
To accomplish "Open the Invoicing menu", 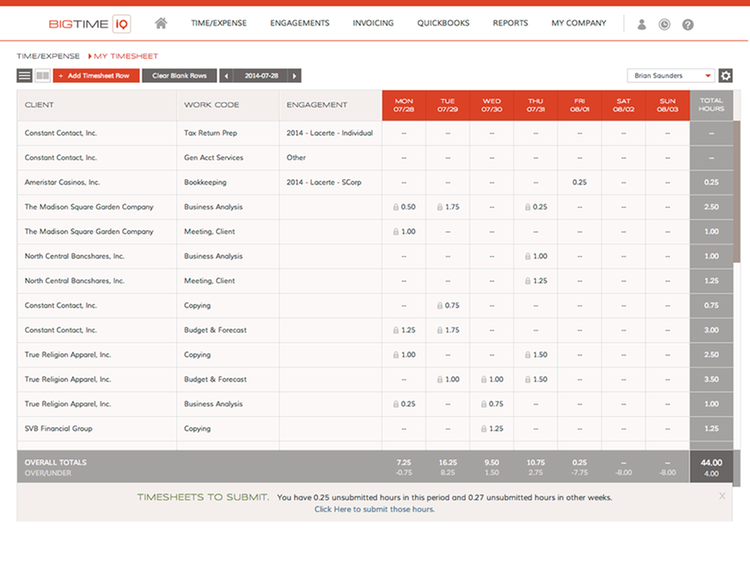I will pos(373,23).
